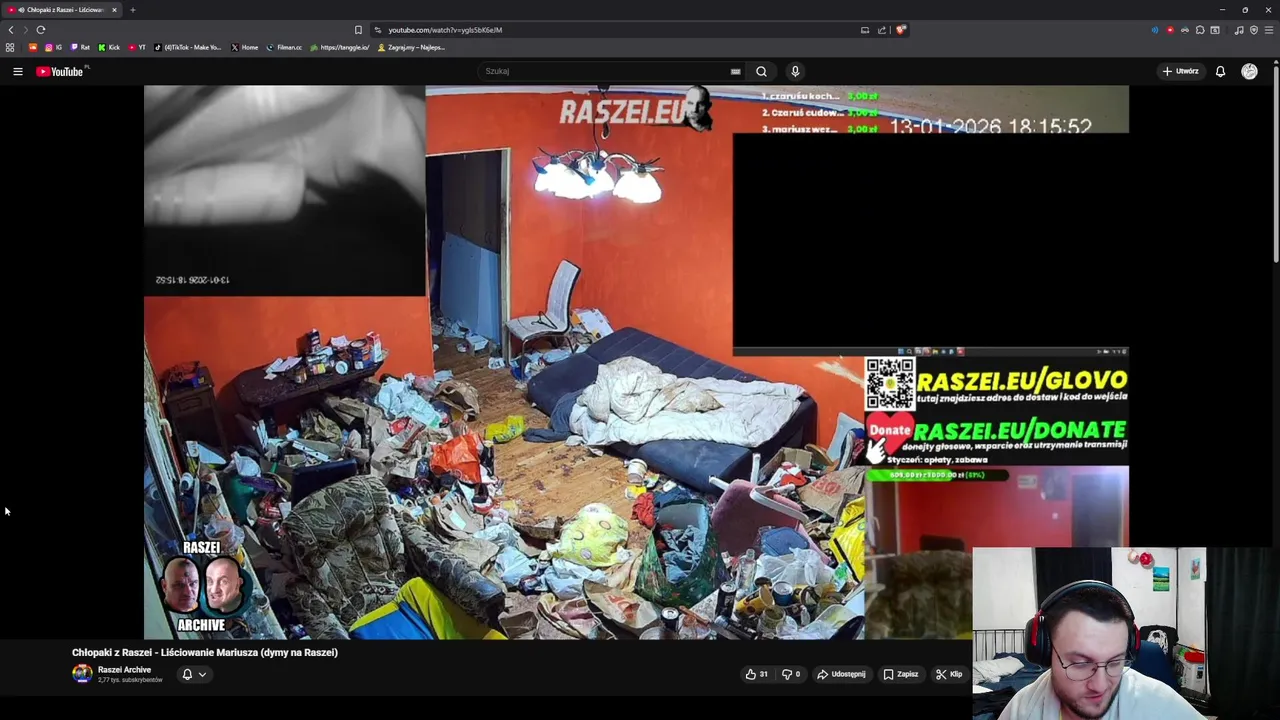Open picture-in-picture icon in address bar
This screenshot has height=720, width=1280.
(x=865, y=30)
